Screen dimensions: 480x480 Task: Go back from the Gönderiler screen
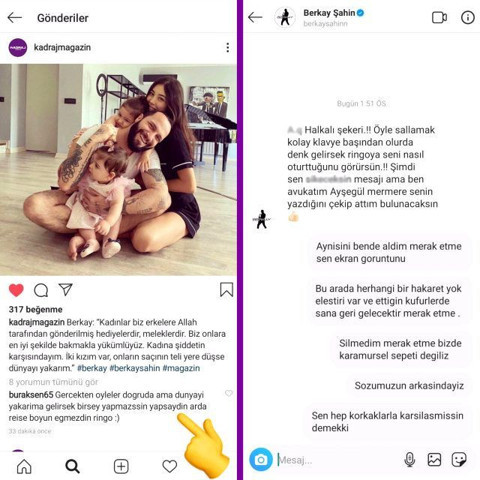pyautogui.click(x=15, y=18)
